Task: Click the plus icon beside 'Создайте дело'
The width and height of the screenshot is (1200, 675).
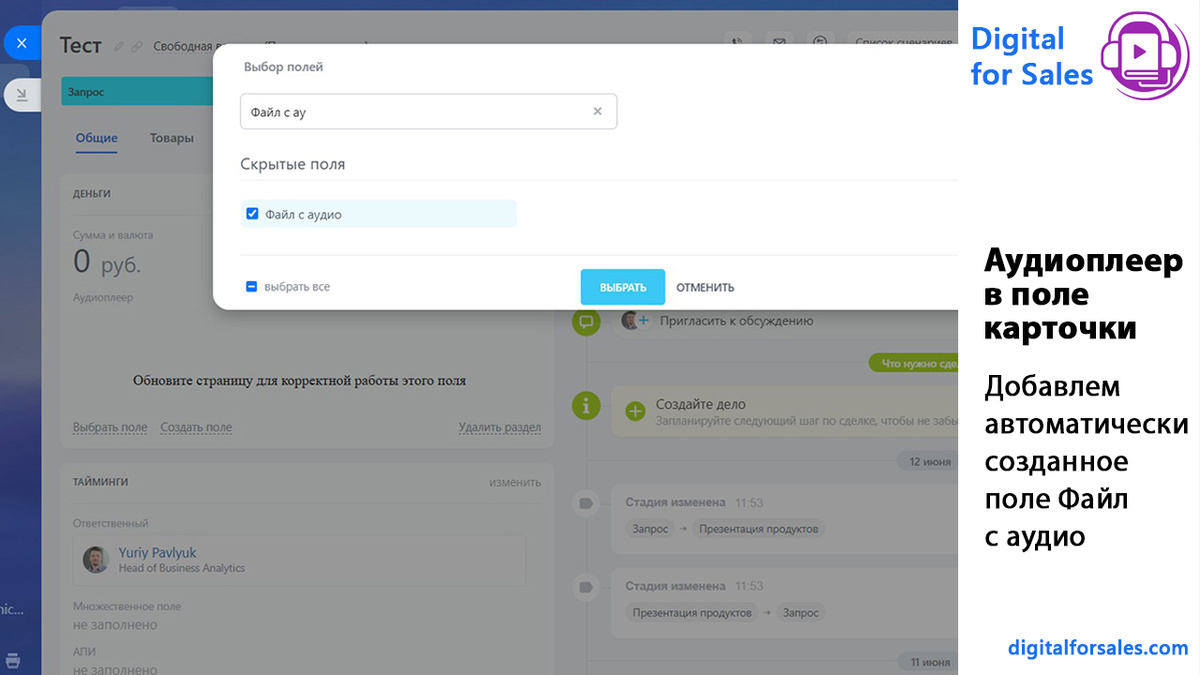Action: click(635, 410)
